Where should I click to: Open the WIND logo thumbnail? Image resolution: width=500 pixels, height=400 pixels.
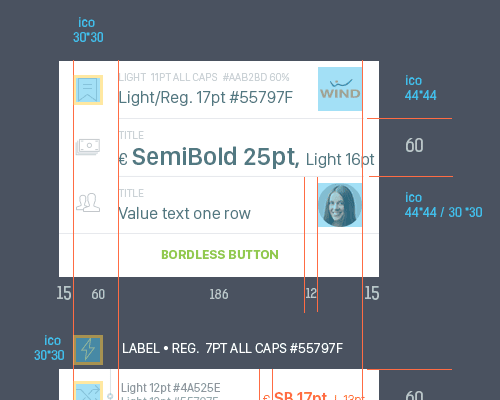coord(340,89)
